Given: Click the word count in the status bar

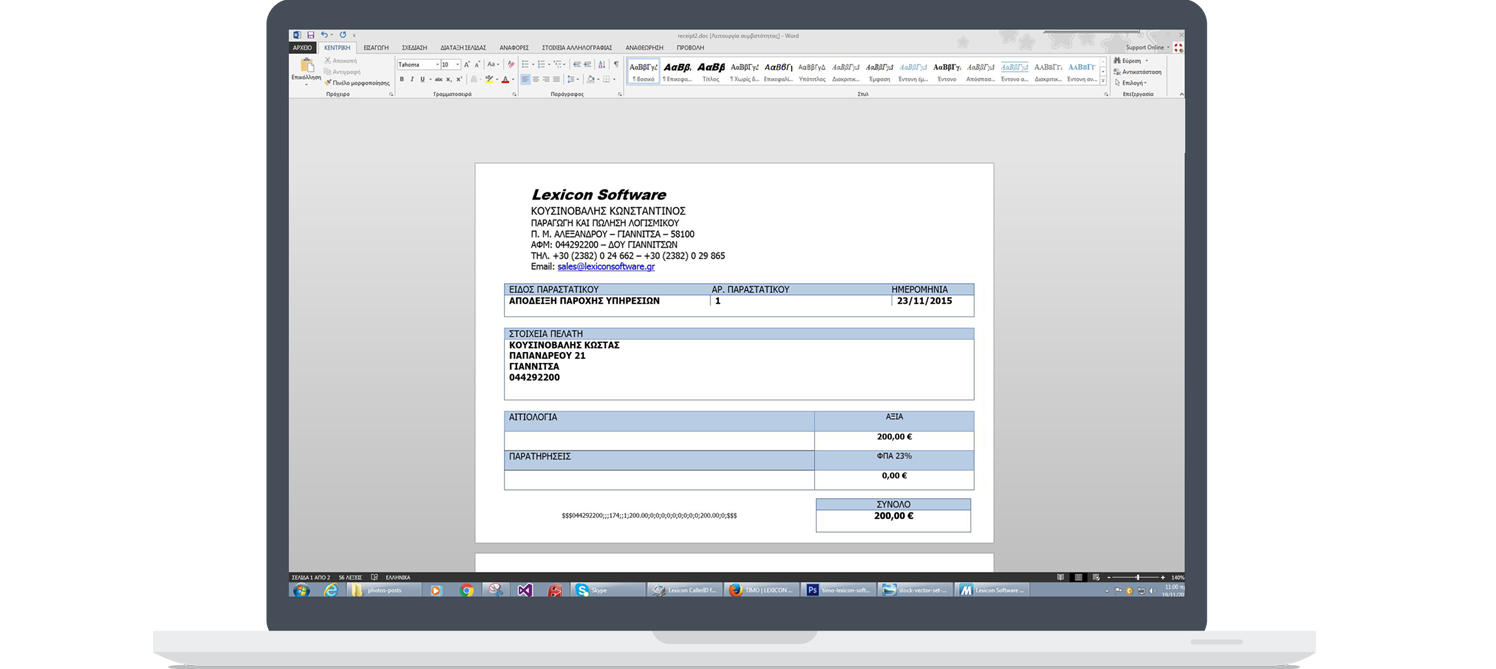Looking at the screenshot, I should [350, 577].
